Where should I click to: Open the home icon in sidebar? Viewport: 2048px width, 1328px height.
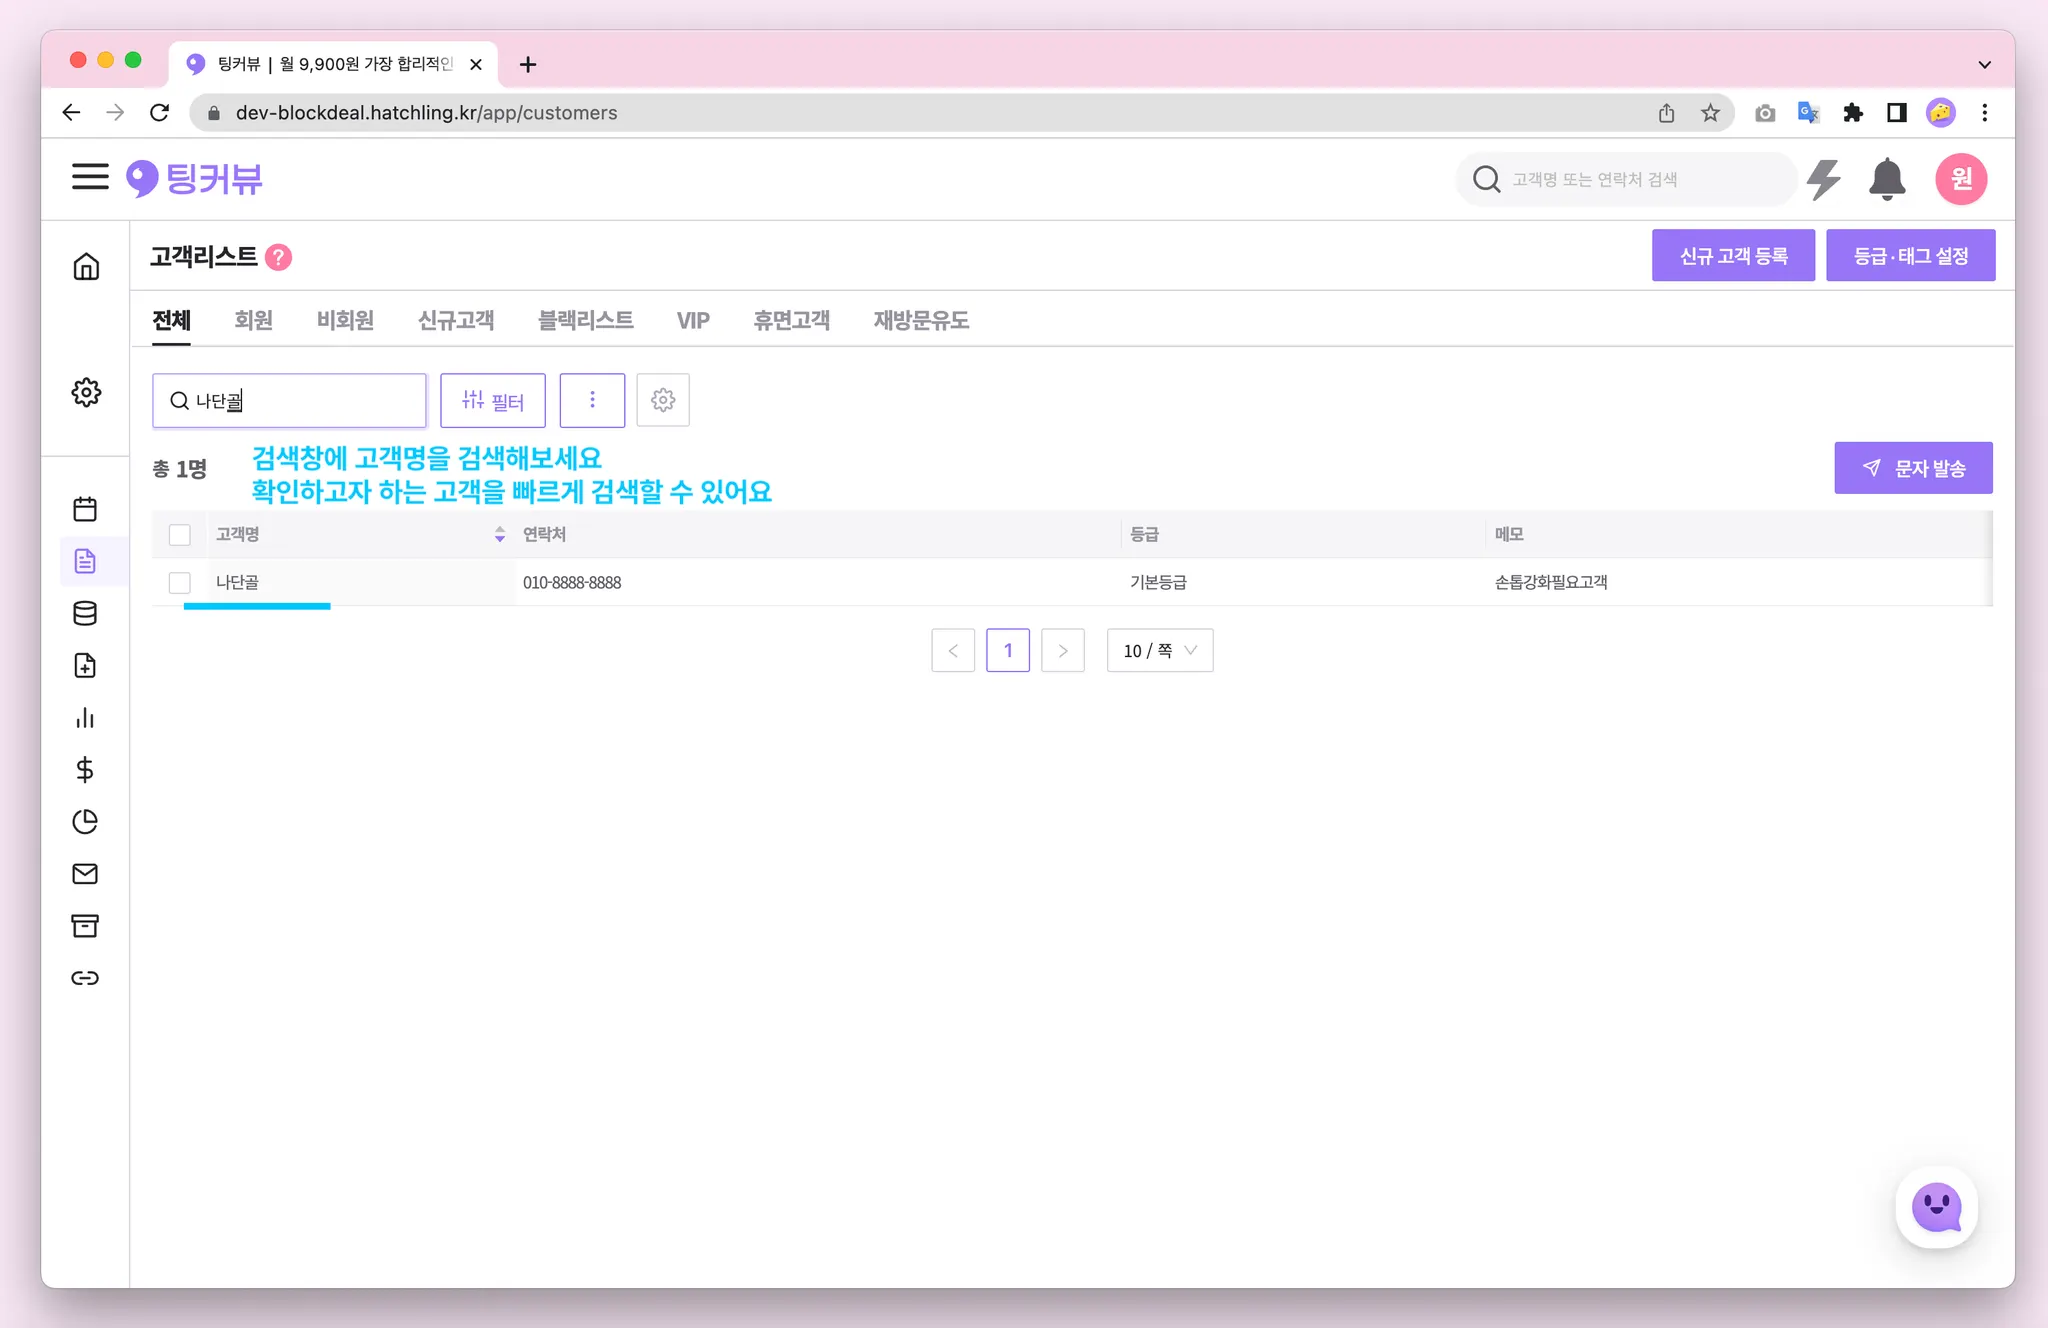[x=86, y=267]
